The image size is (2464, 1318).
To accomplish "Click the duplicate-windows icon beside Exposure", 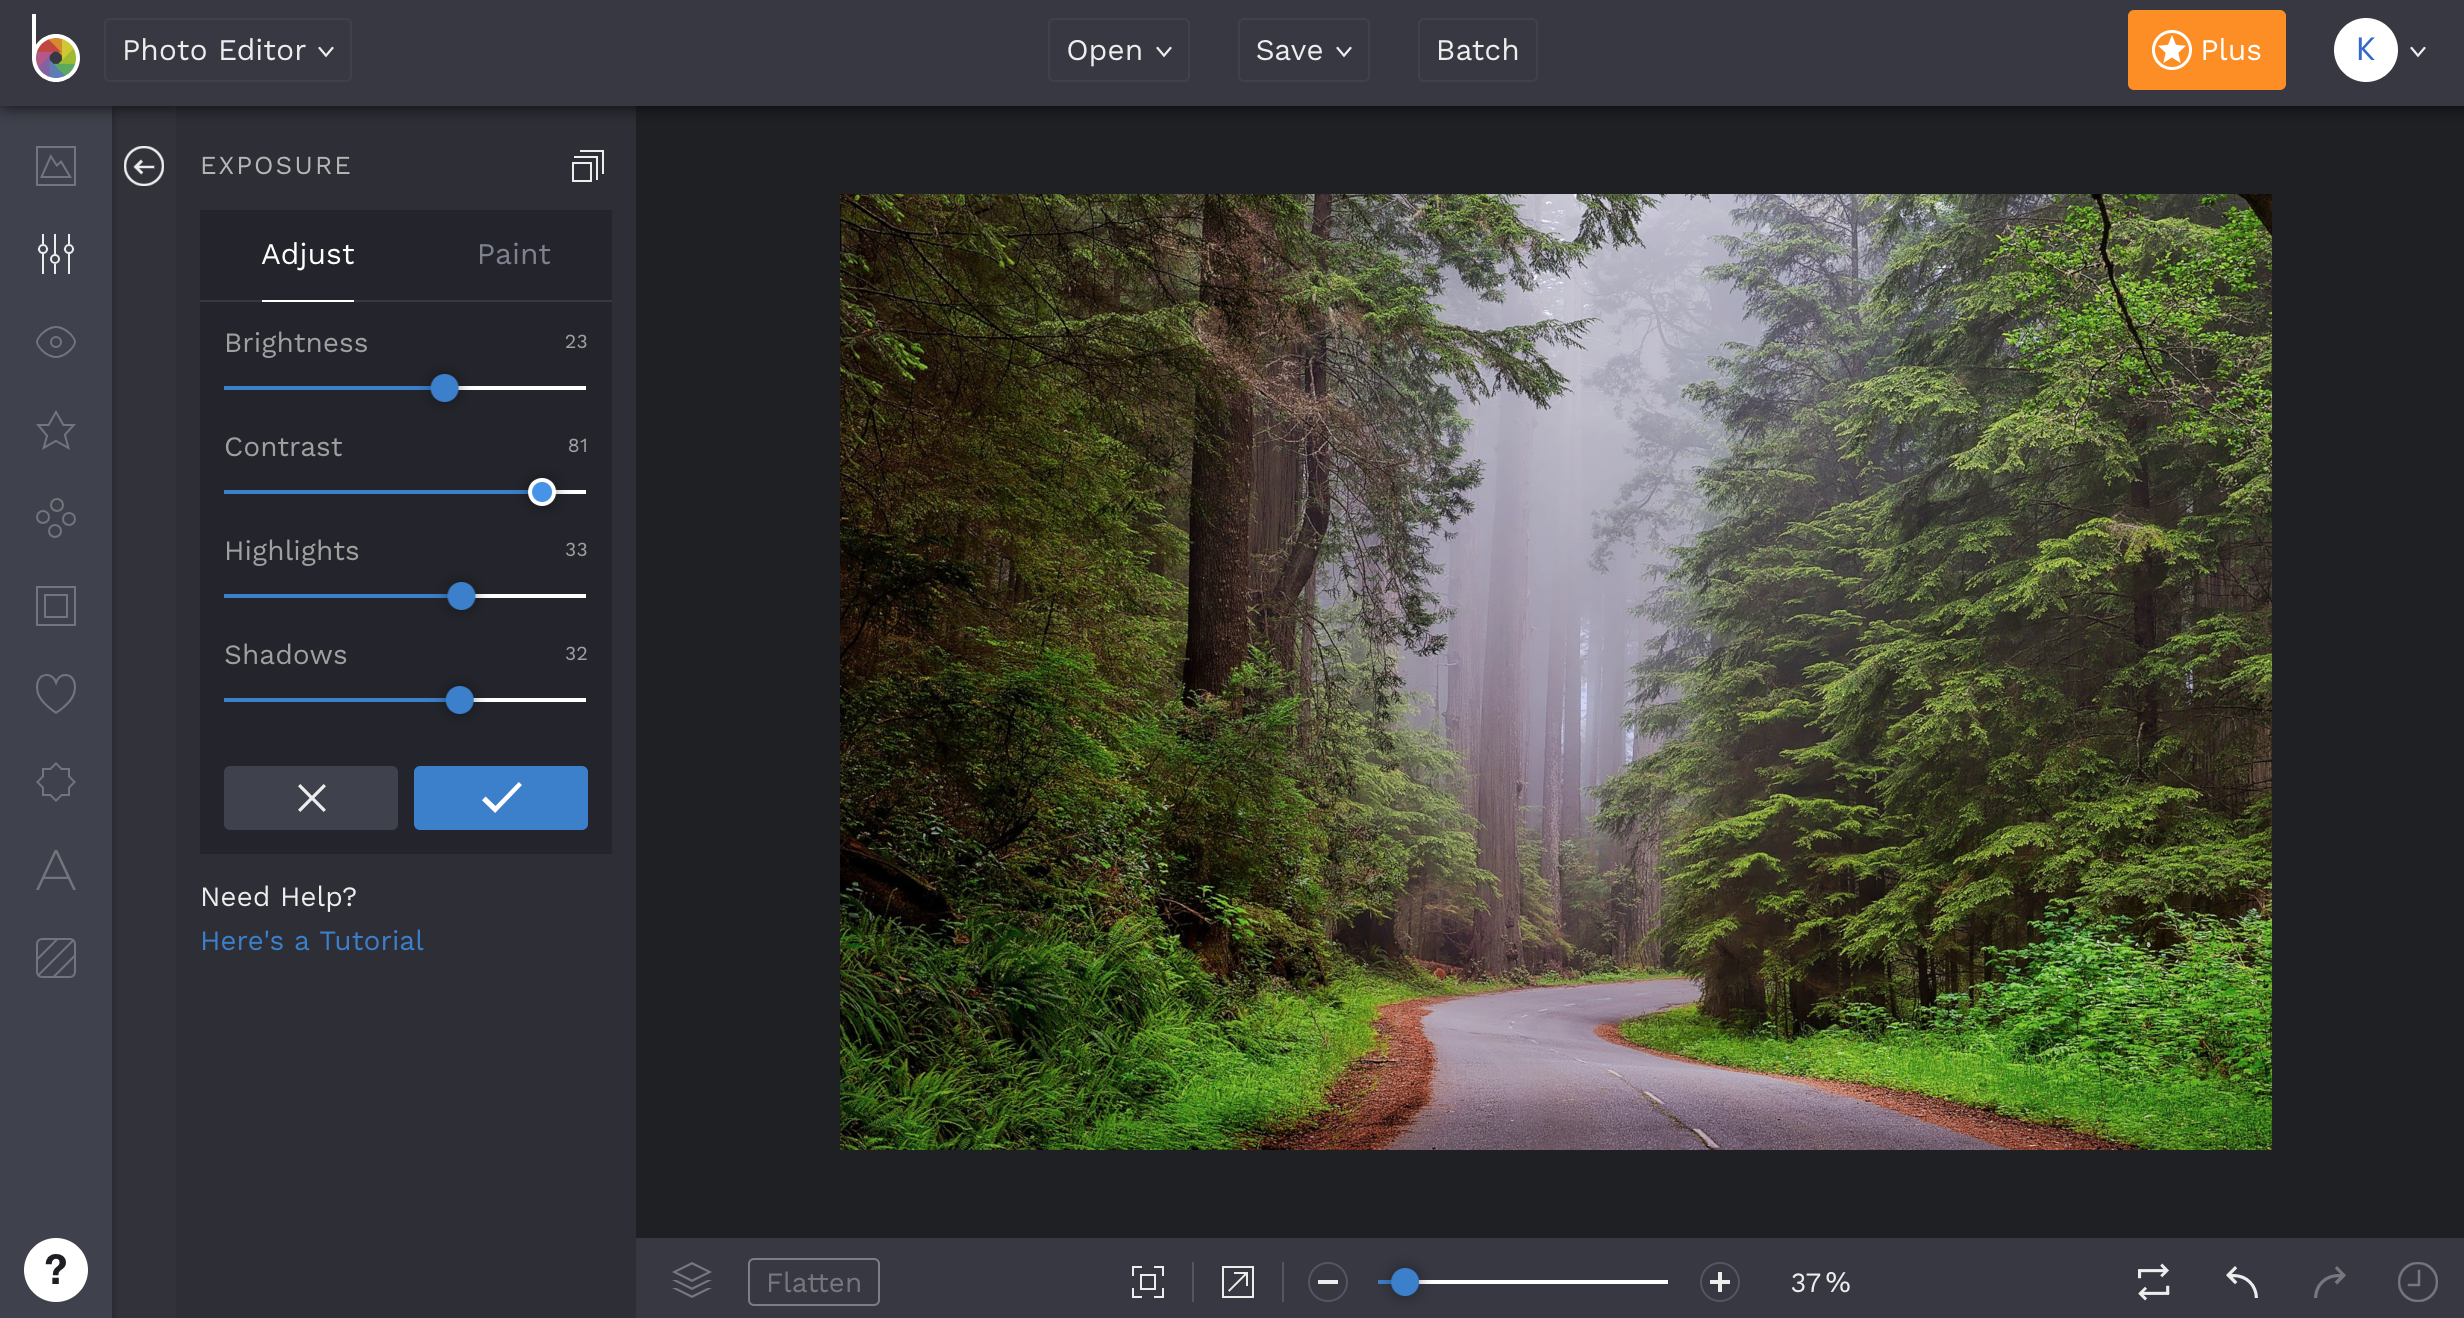I will [x=588, y=166].
